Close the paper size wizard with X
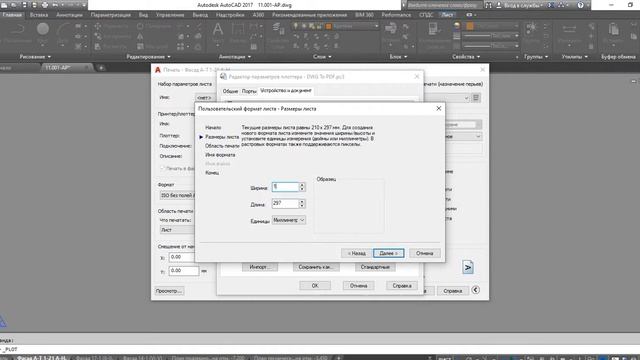This screenshot has height=360, width=640. 439,109
